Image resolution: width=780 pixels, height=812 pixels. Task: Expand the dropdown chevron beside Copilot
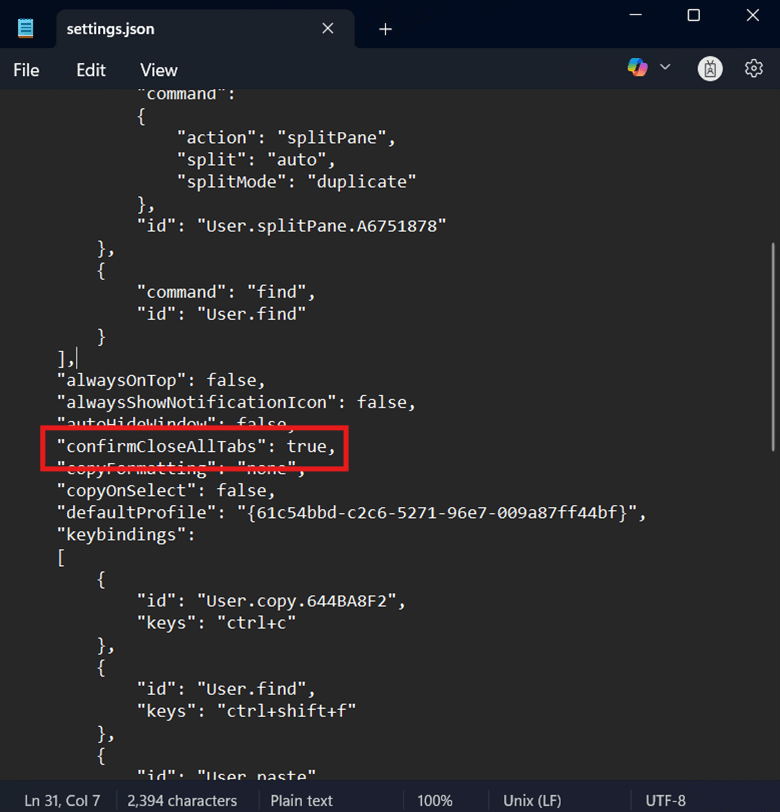(665, 68)
